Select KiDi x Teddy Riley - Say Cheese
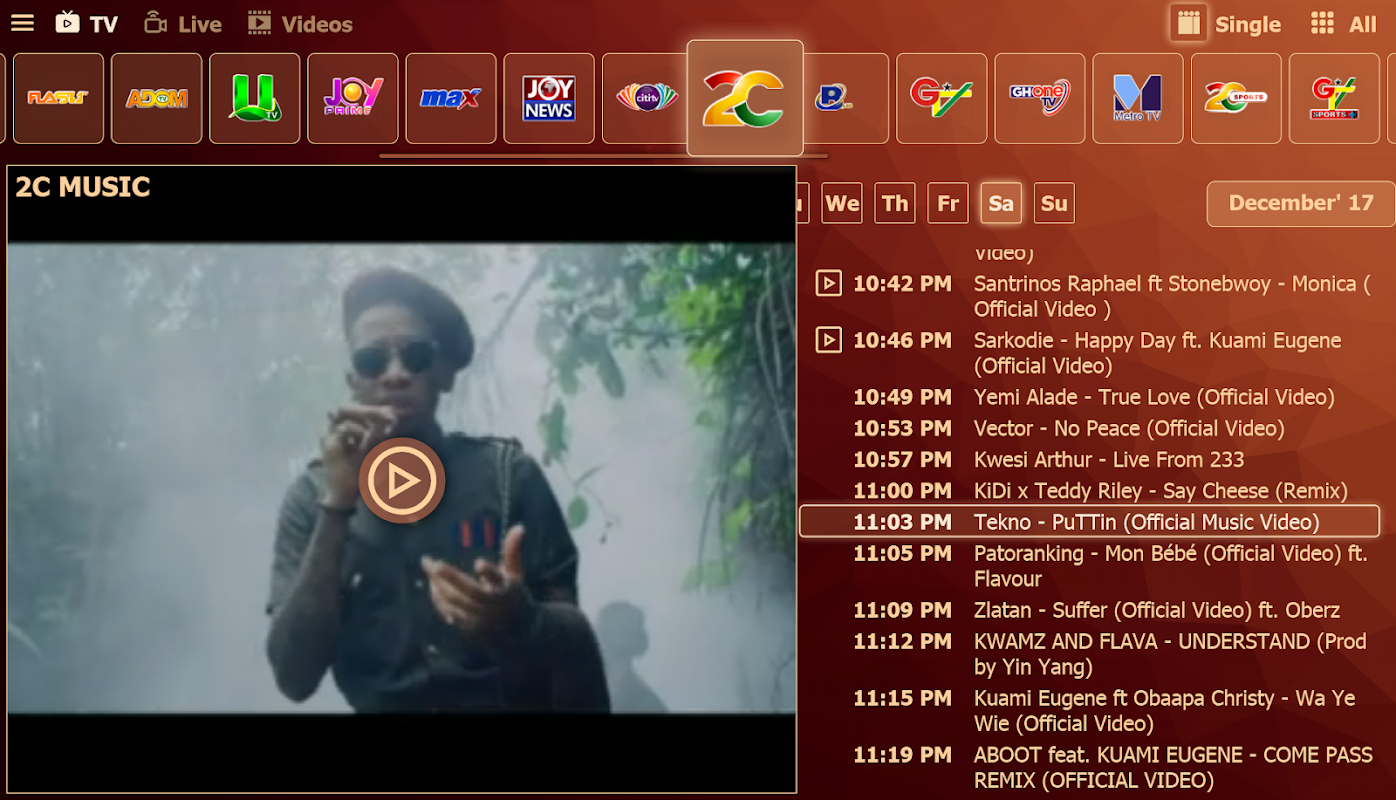The width and height of the screenshot is (1396, 800). tap(1161, 490)
